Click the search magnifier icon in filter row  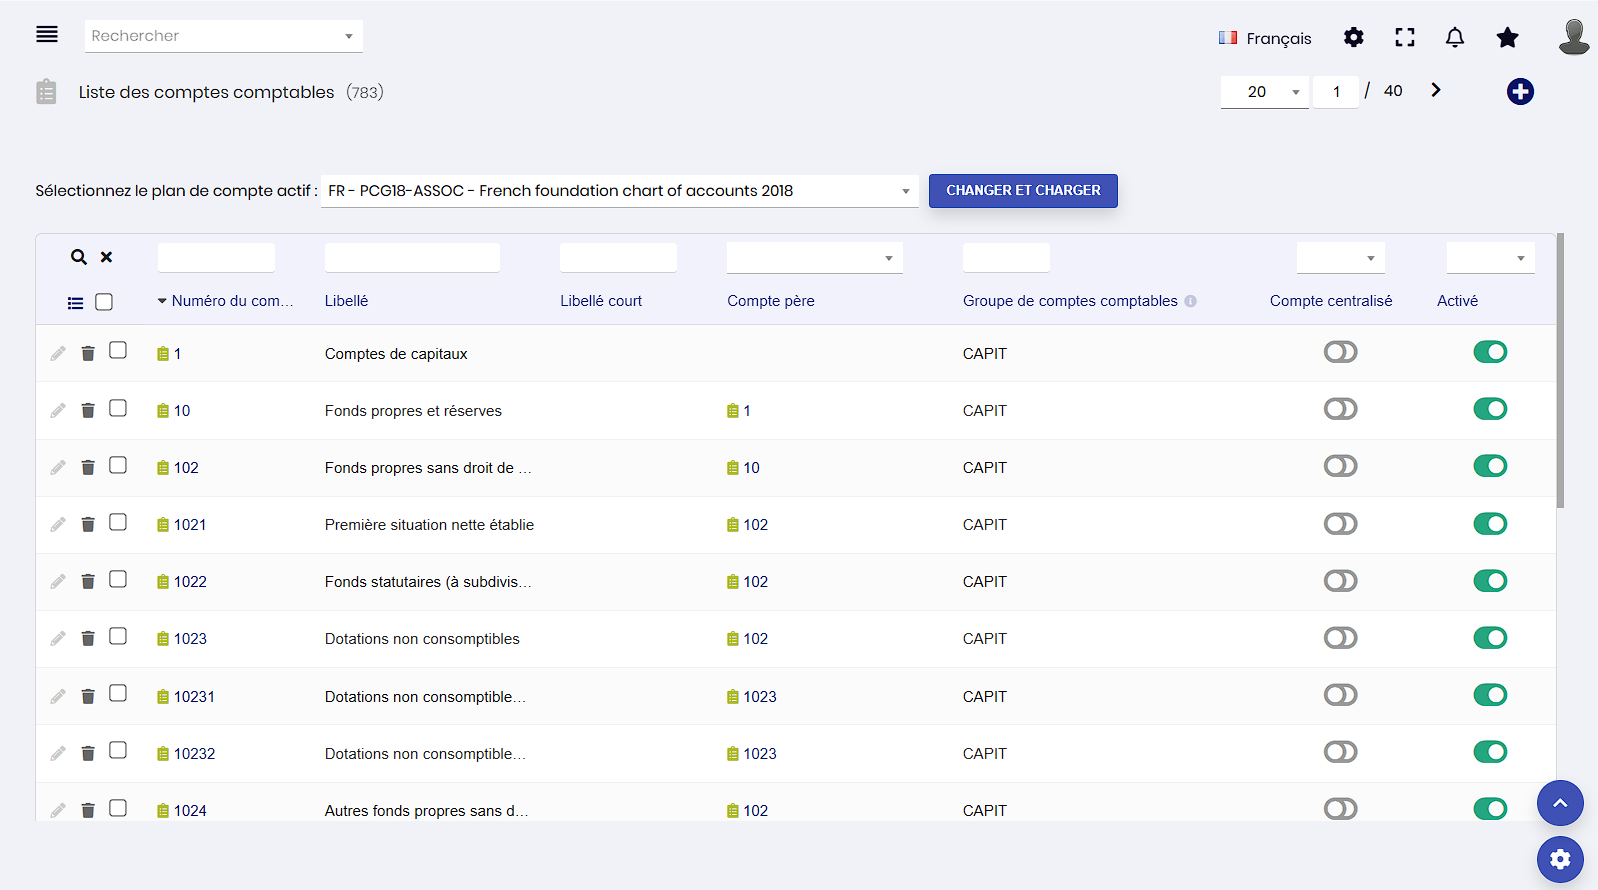(78, 258)
